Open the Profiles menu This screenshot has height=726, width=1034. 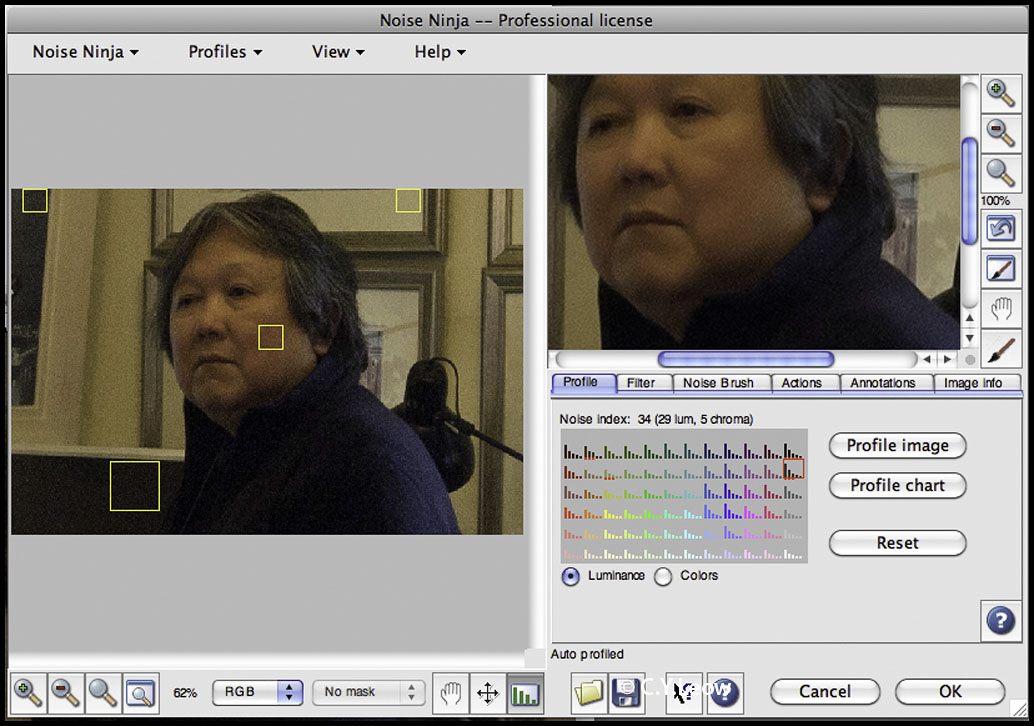[x=225, y=51]
